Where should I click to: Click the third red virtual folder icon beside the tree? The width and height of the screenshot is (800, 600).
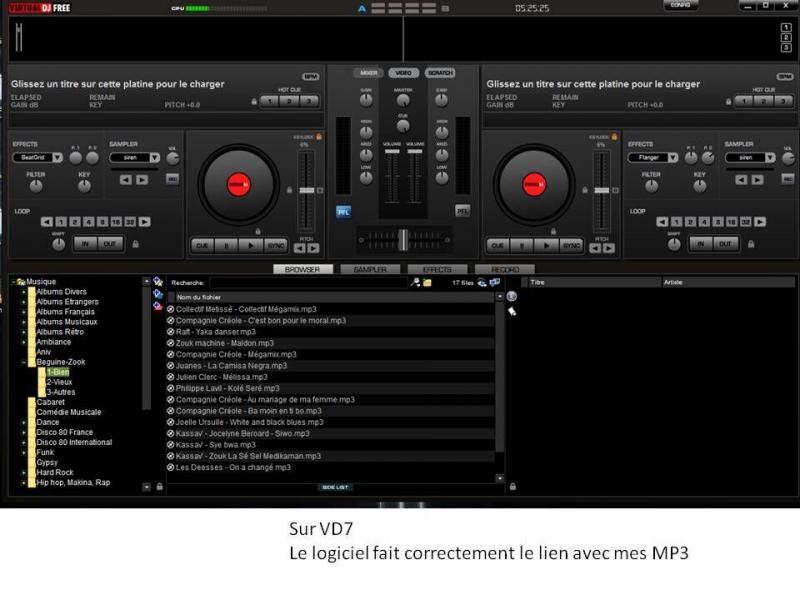click(158, 306)
